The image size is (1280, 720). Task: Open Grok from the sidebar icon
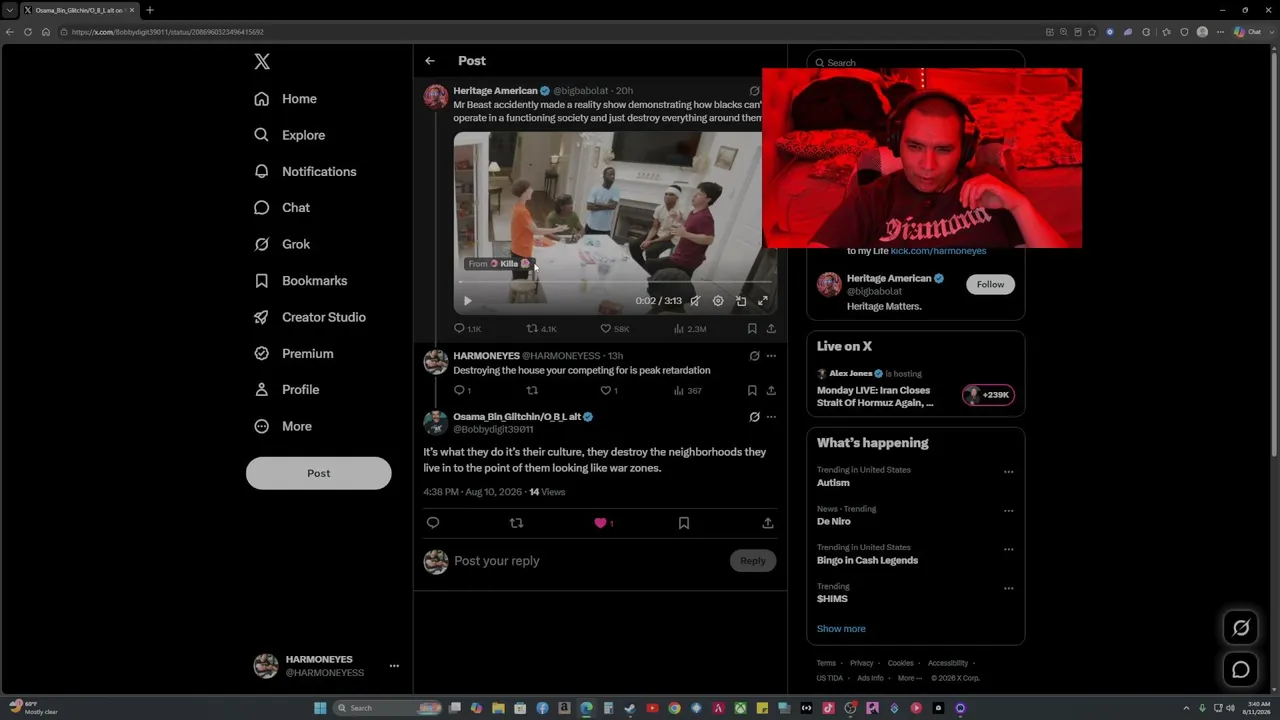click(x=262, y=244)
